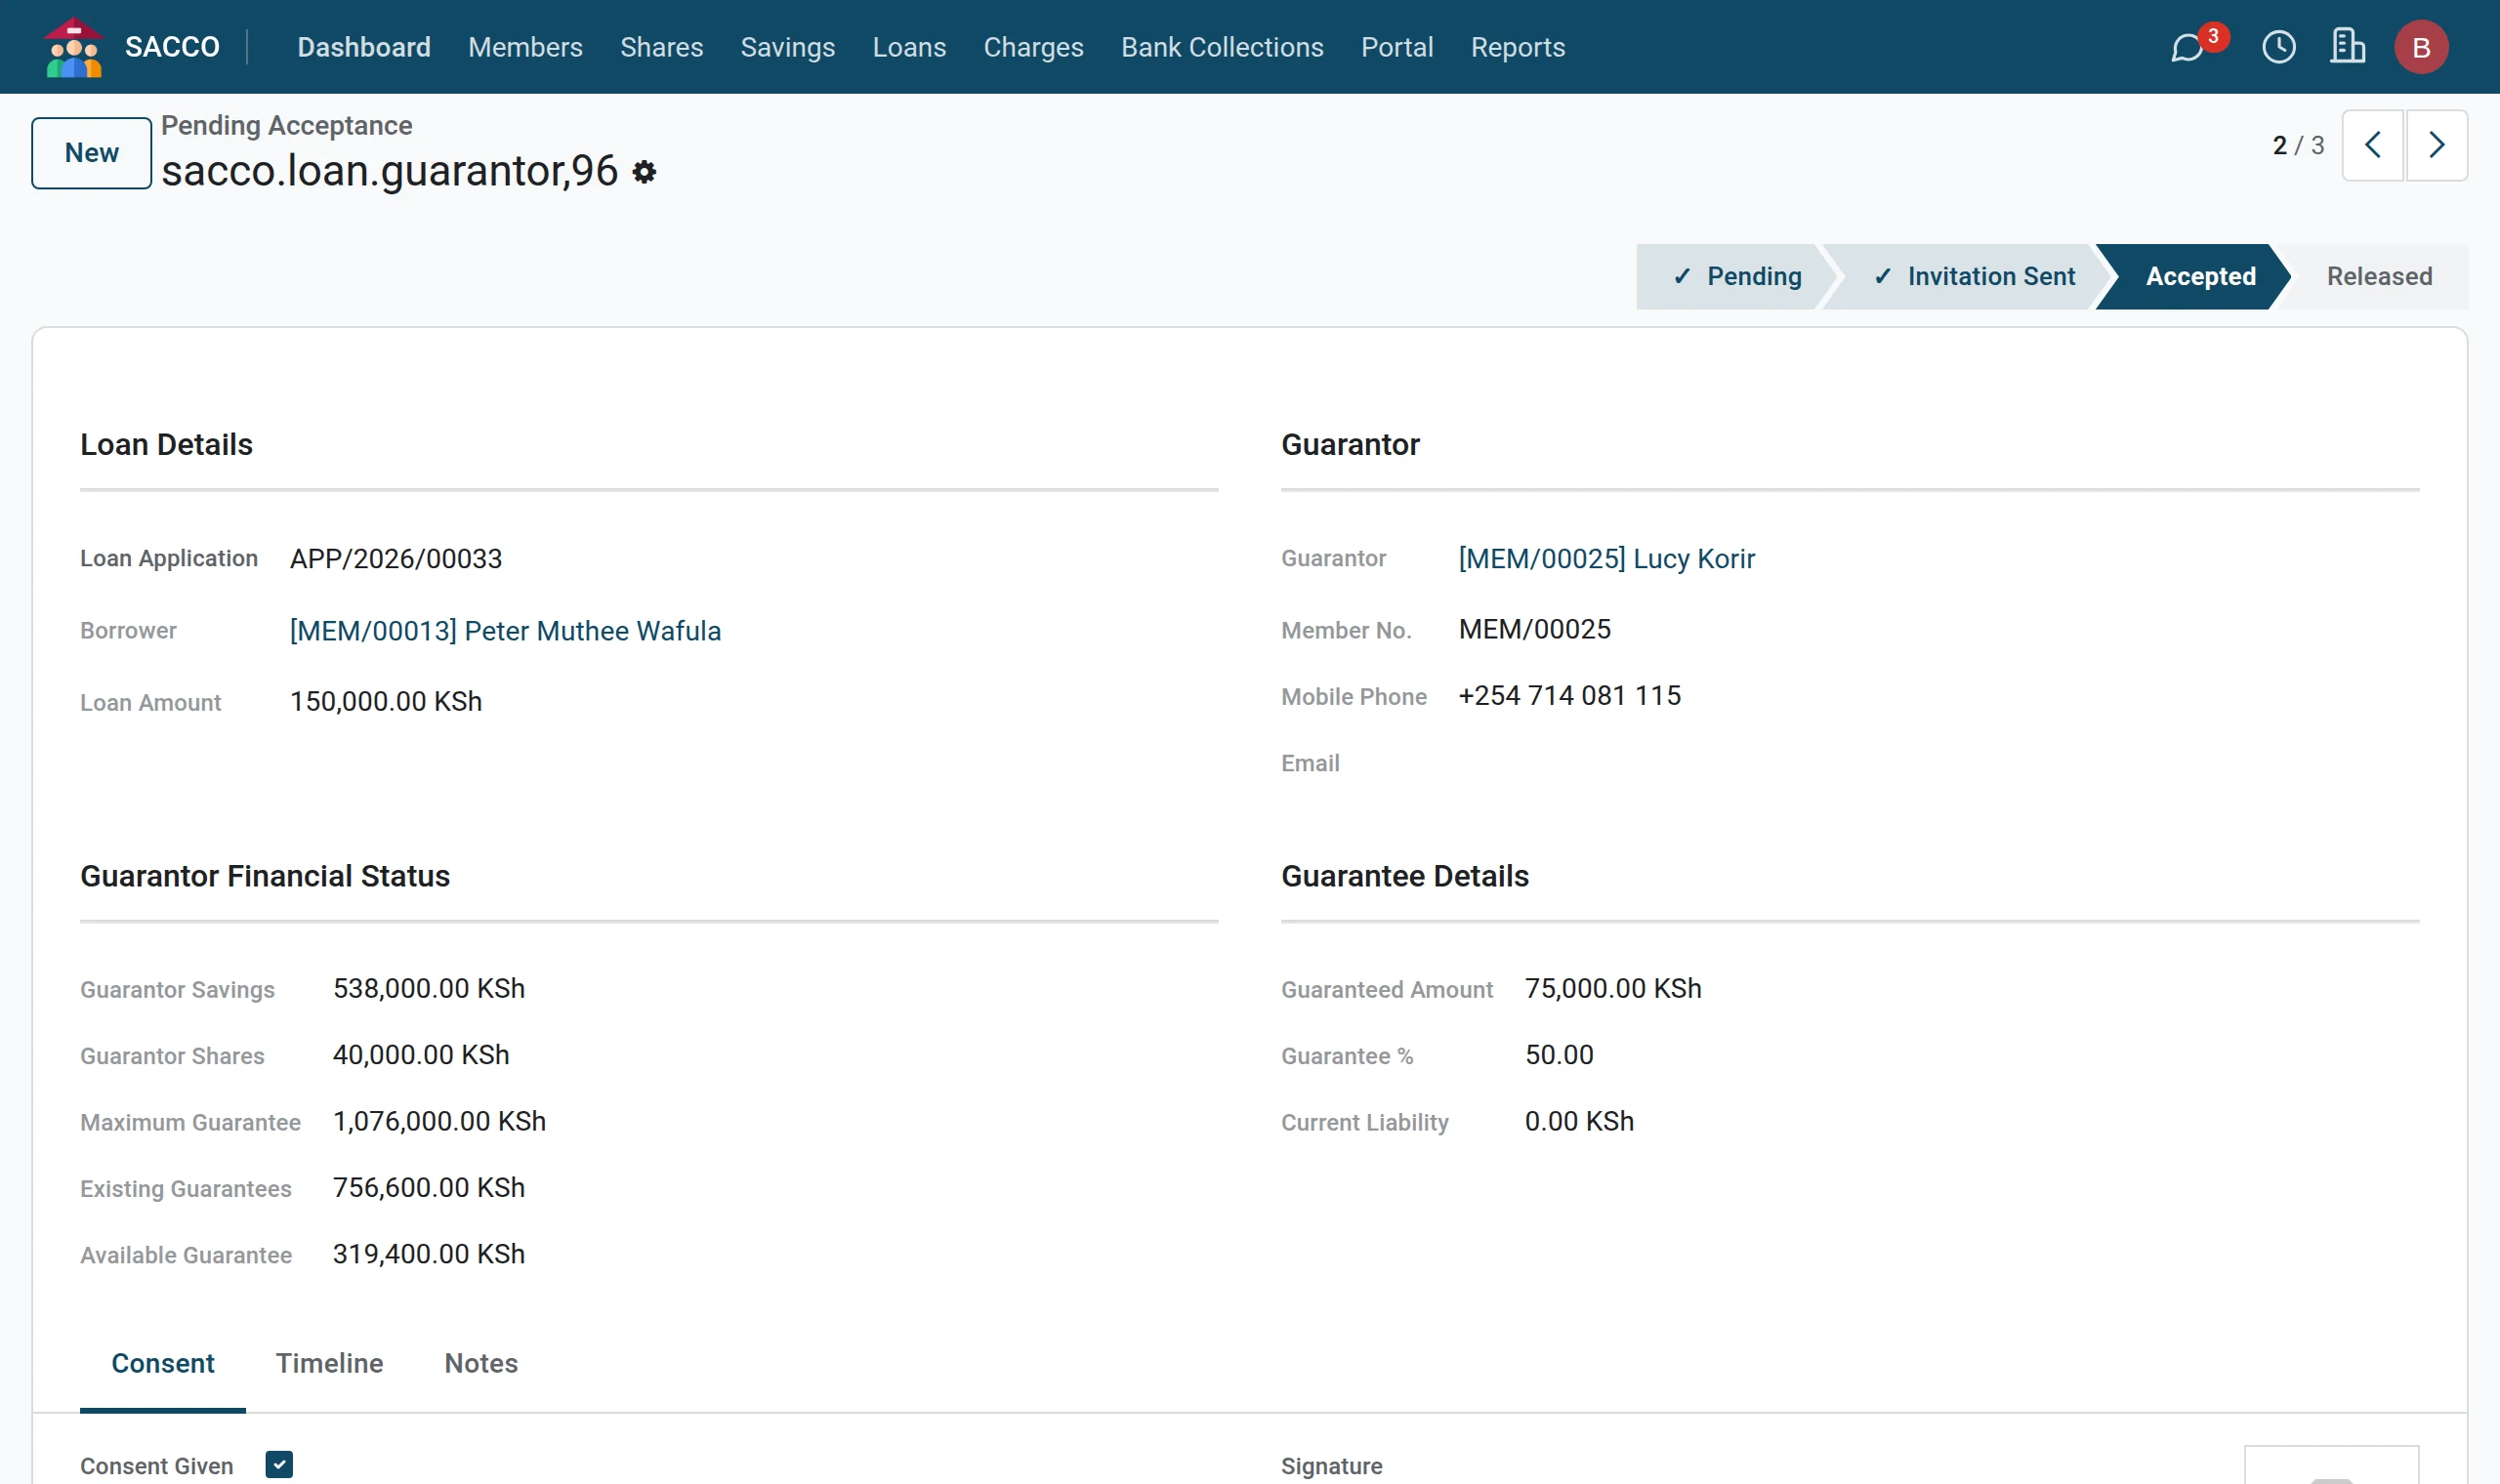This screenshot has height=1484, width=2500.
Task: Open guarantor Lucy Korir link
Action: pos(1606,558)
